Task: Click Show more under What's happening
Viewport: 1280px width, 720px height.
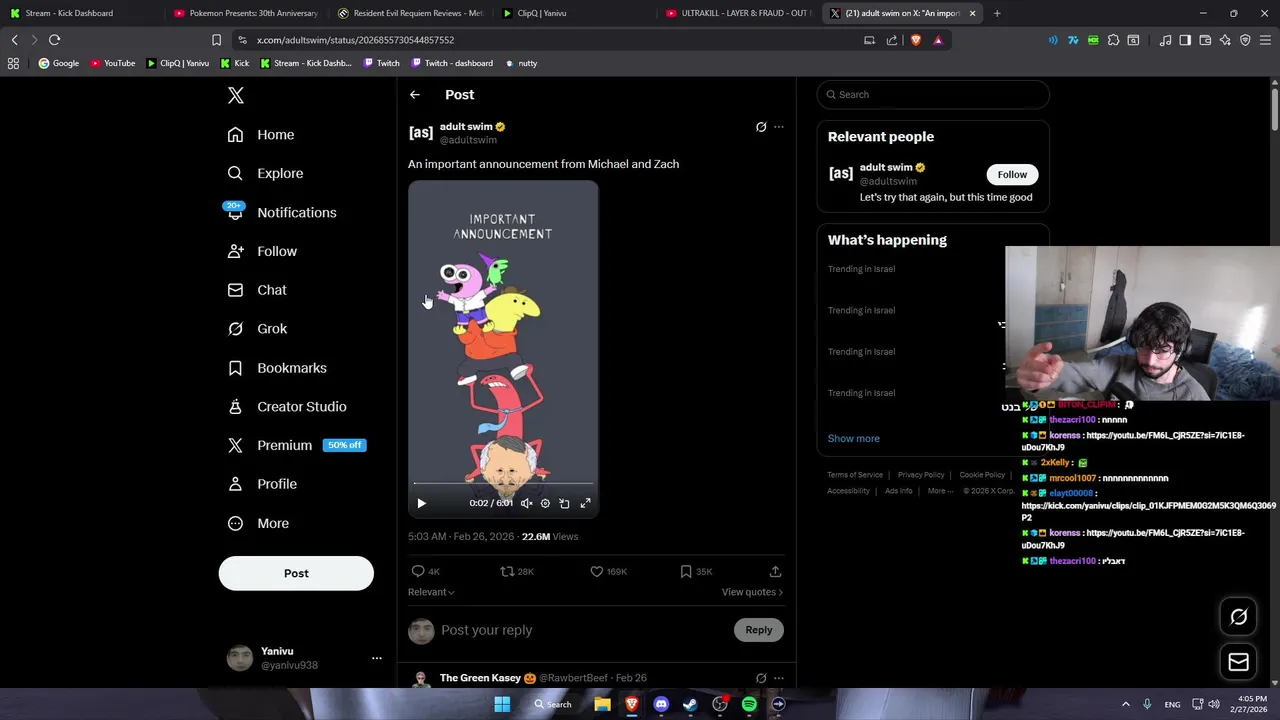Action: pos(854,438)
